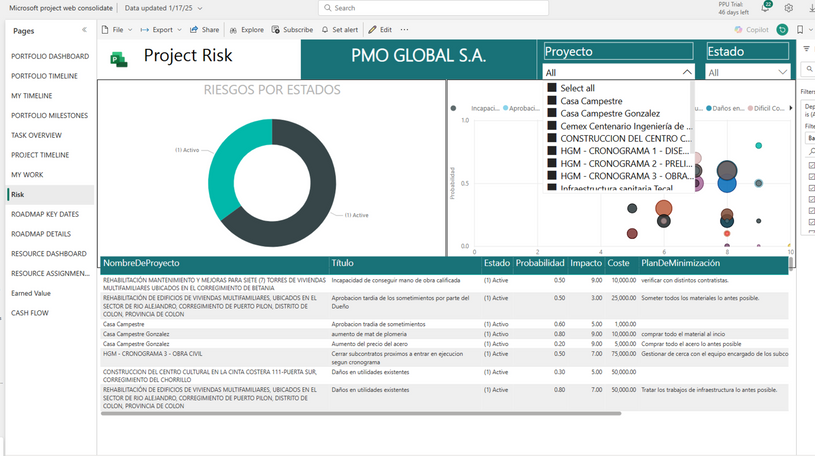The image size is (815, 456).
Task: Click the table vertical scrollbar
Action: coord(791,263)
